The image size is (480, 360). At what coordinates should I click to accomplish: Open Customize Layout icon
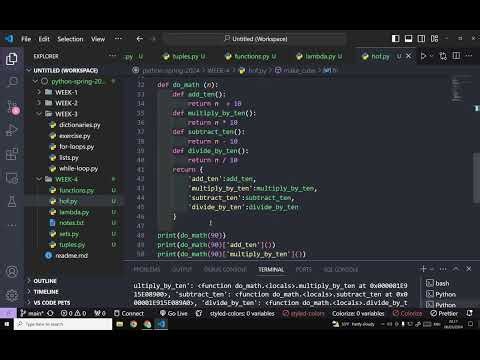tap(434, 39)
